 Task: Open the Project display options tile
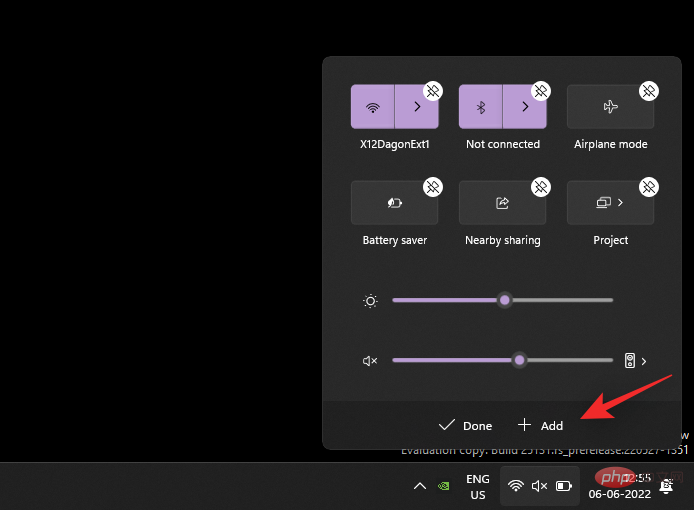click(x=610, y=203)
